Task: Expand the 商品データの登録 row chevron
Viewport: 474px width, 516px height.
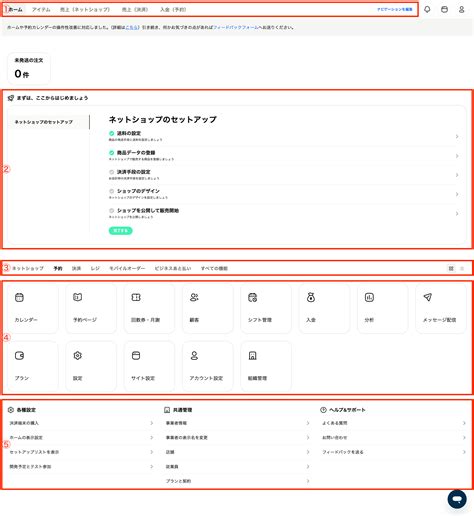Action: pyautogui.click(x=457, y=156)
